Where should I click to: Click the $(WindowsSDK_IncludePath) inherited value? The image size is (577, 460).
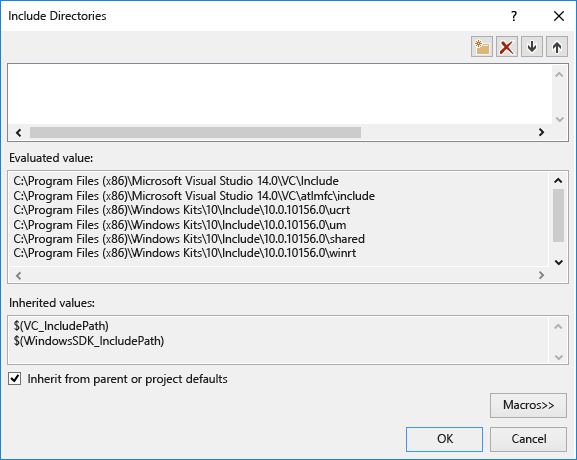coord(89,341)
